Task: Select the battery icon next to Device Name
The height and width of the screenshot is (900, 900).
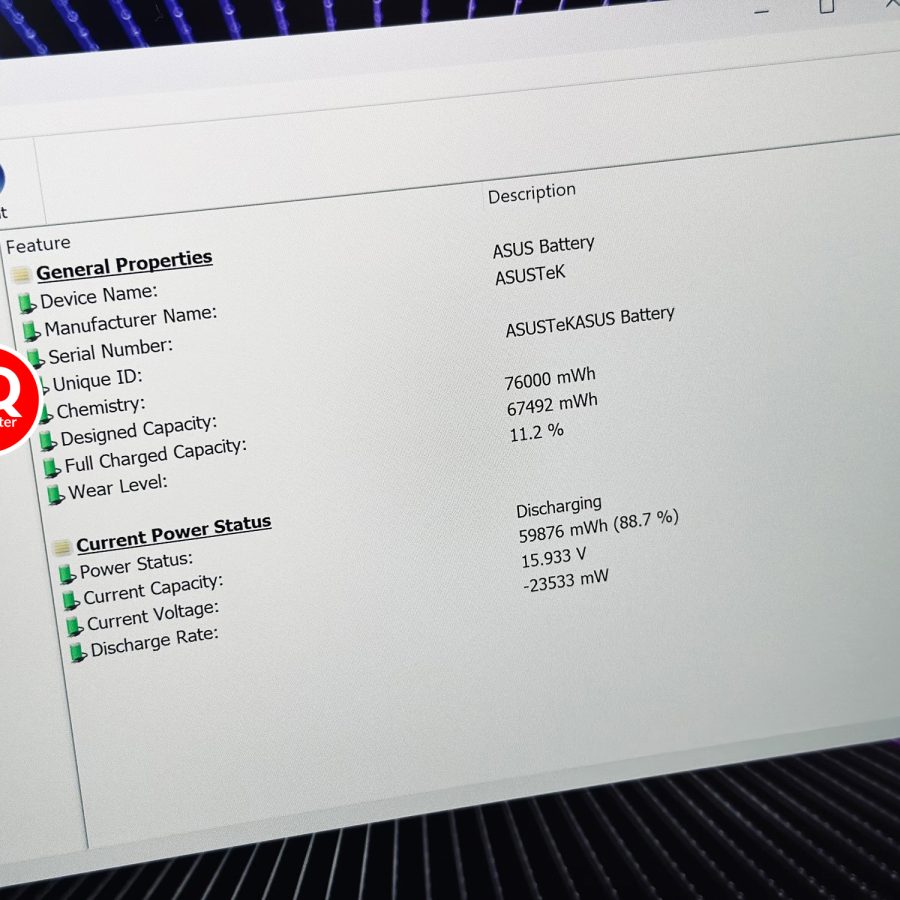Action: [x=26, y=302]
